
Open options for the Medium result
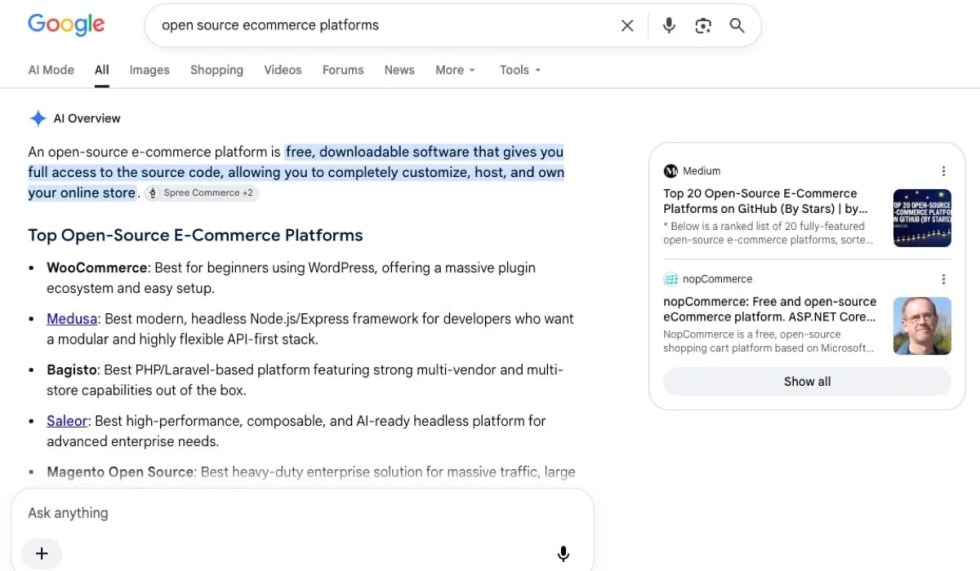pyautogui.click(x=943, y=171)
